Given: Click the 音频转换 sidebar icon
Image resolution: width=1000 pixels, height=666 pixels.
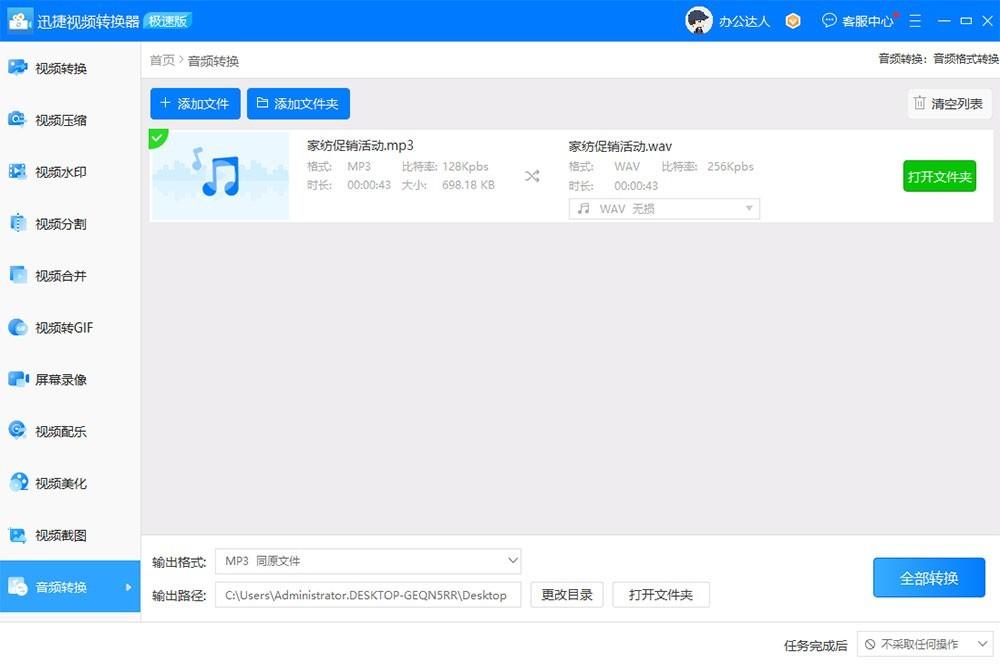Looking at the screenshot, I should coord(18,586).
